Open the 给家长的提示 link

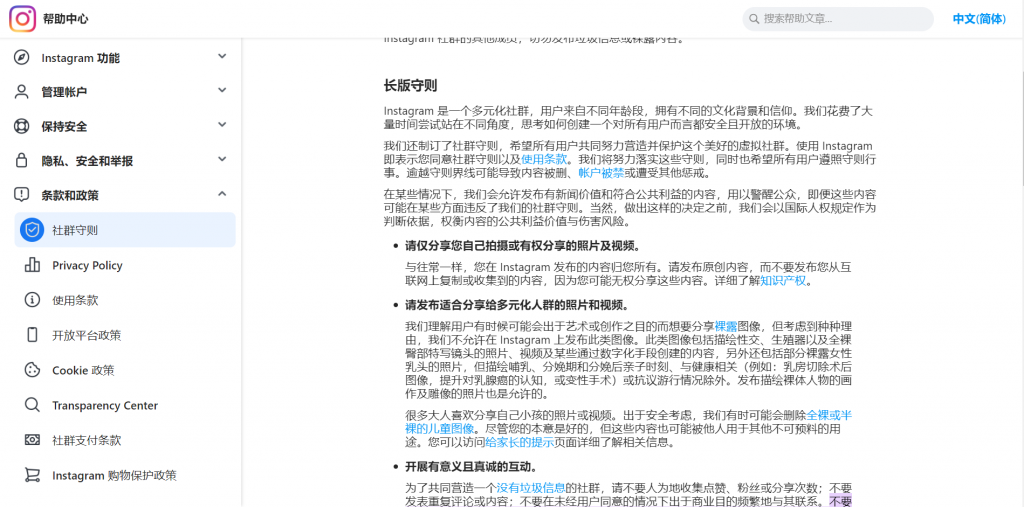coord(519,442)
